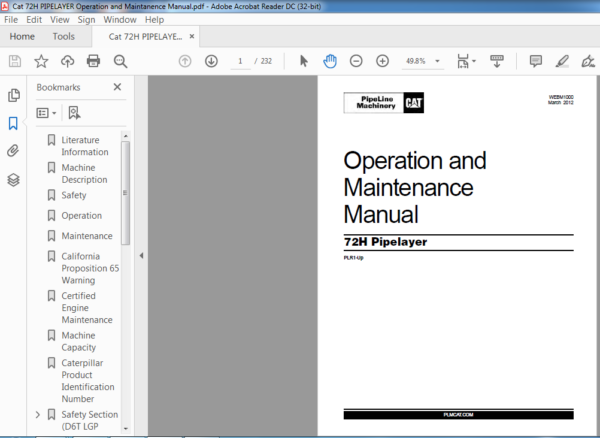The image size is (600, 438).
Task: Close the Cat 72H PIPELAYE document tab
Action: (192, 36)
